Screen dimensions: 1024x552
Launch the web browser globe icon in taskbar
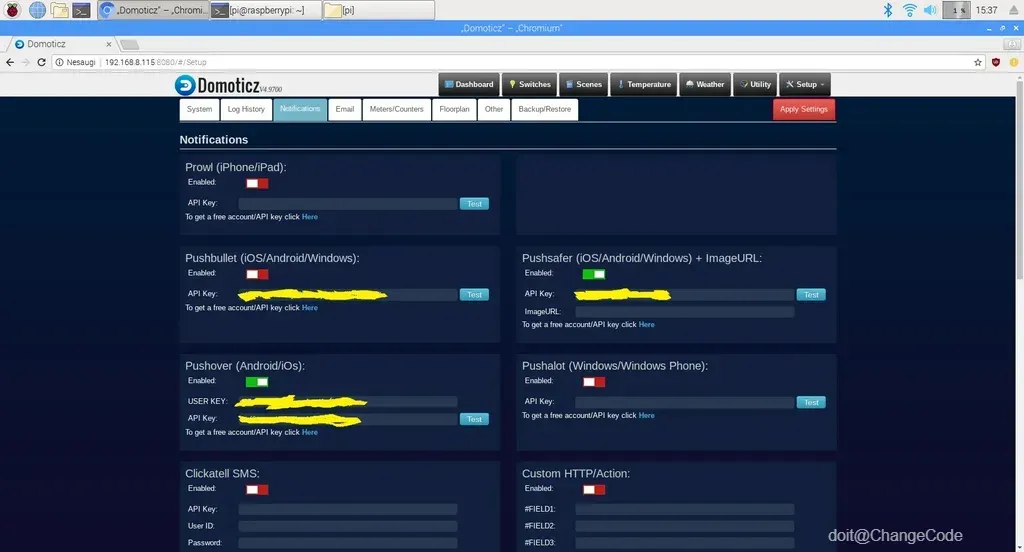point(37,10)
